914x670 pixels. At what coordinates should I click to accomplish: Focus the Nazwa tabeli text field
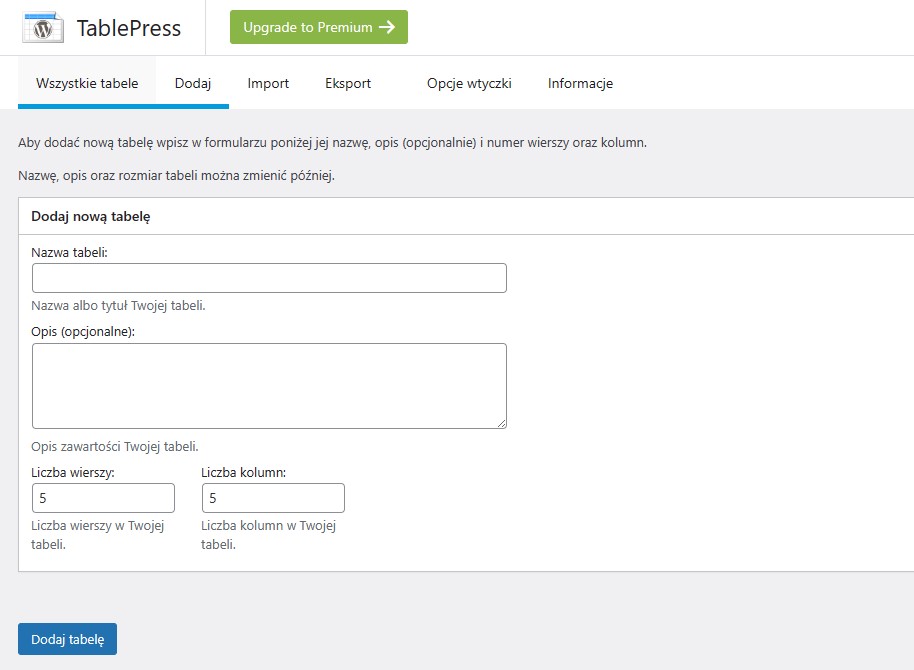269,278
